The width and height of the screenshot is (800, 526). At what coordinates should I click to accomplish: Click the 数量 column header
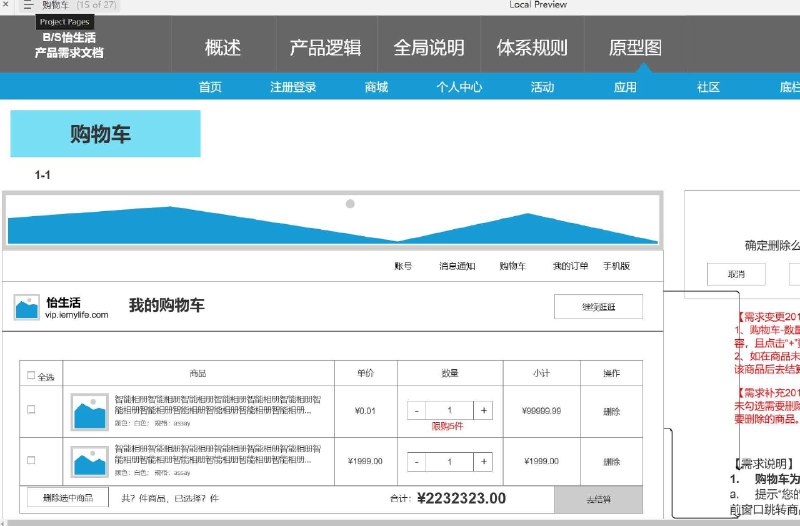[x=450, y=373]
